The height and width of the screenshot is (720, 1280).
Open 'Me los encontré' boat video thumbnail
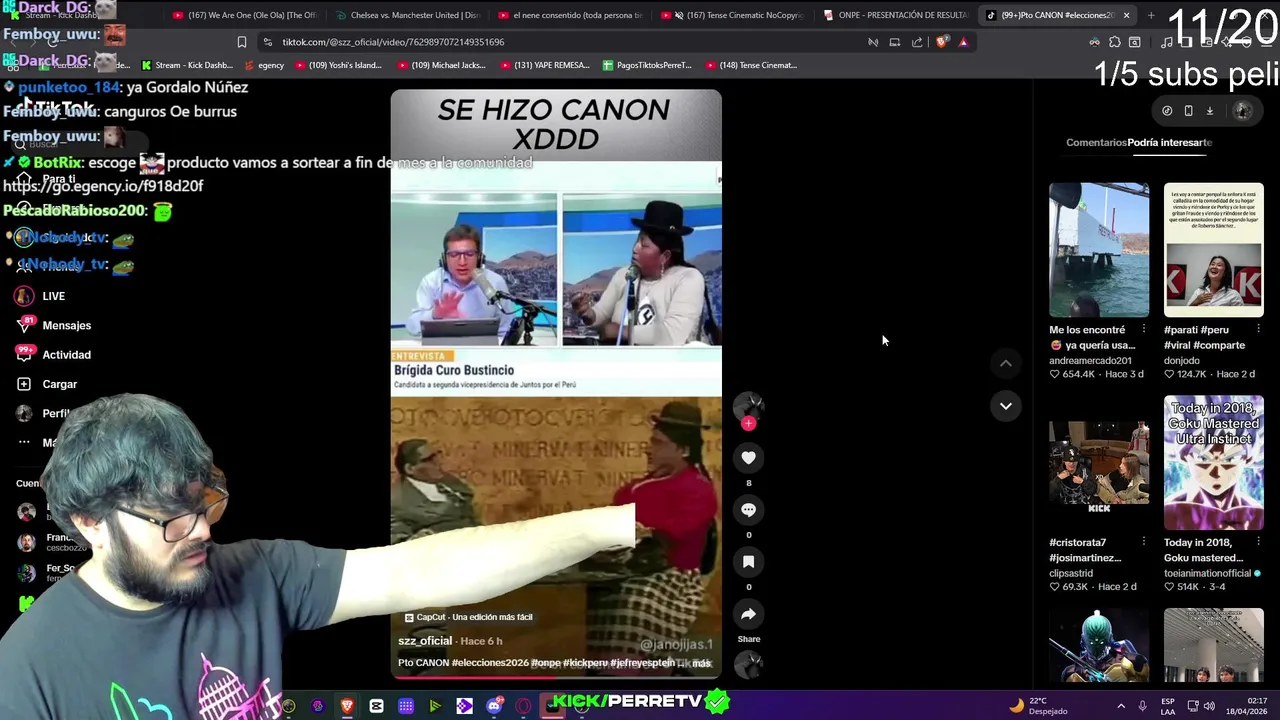(1099, 249)
